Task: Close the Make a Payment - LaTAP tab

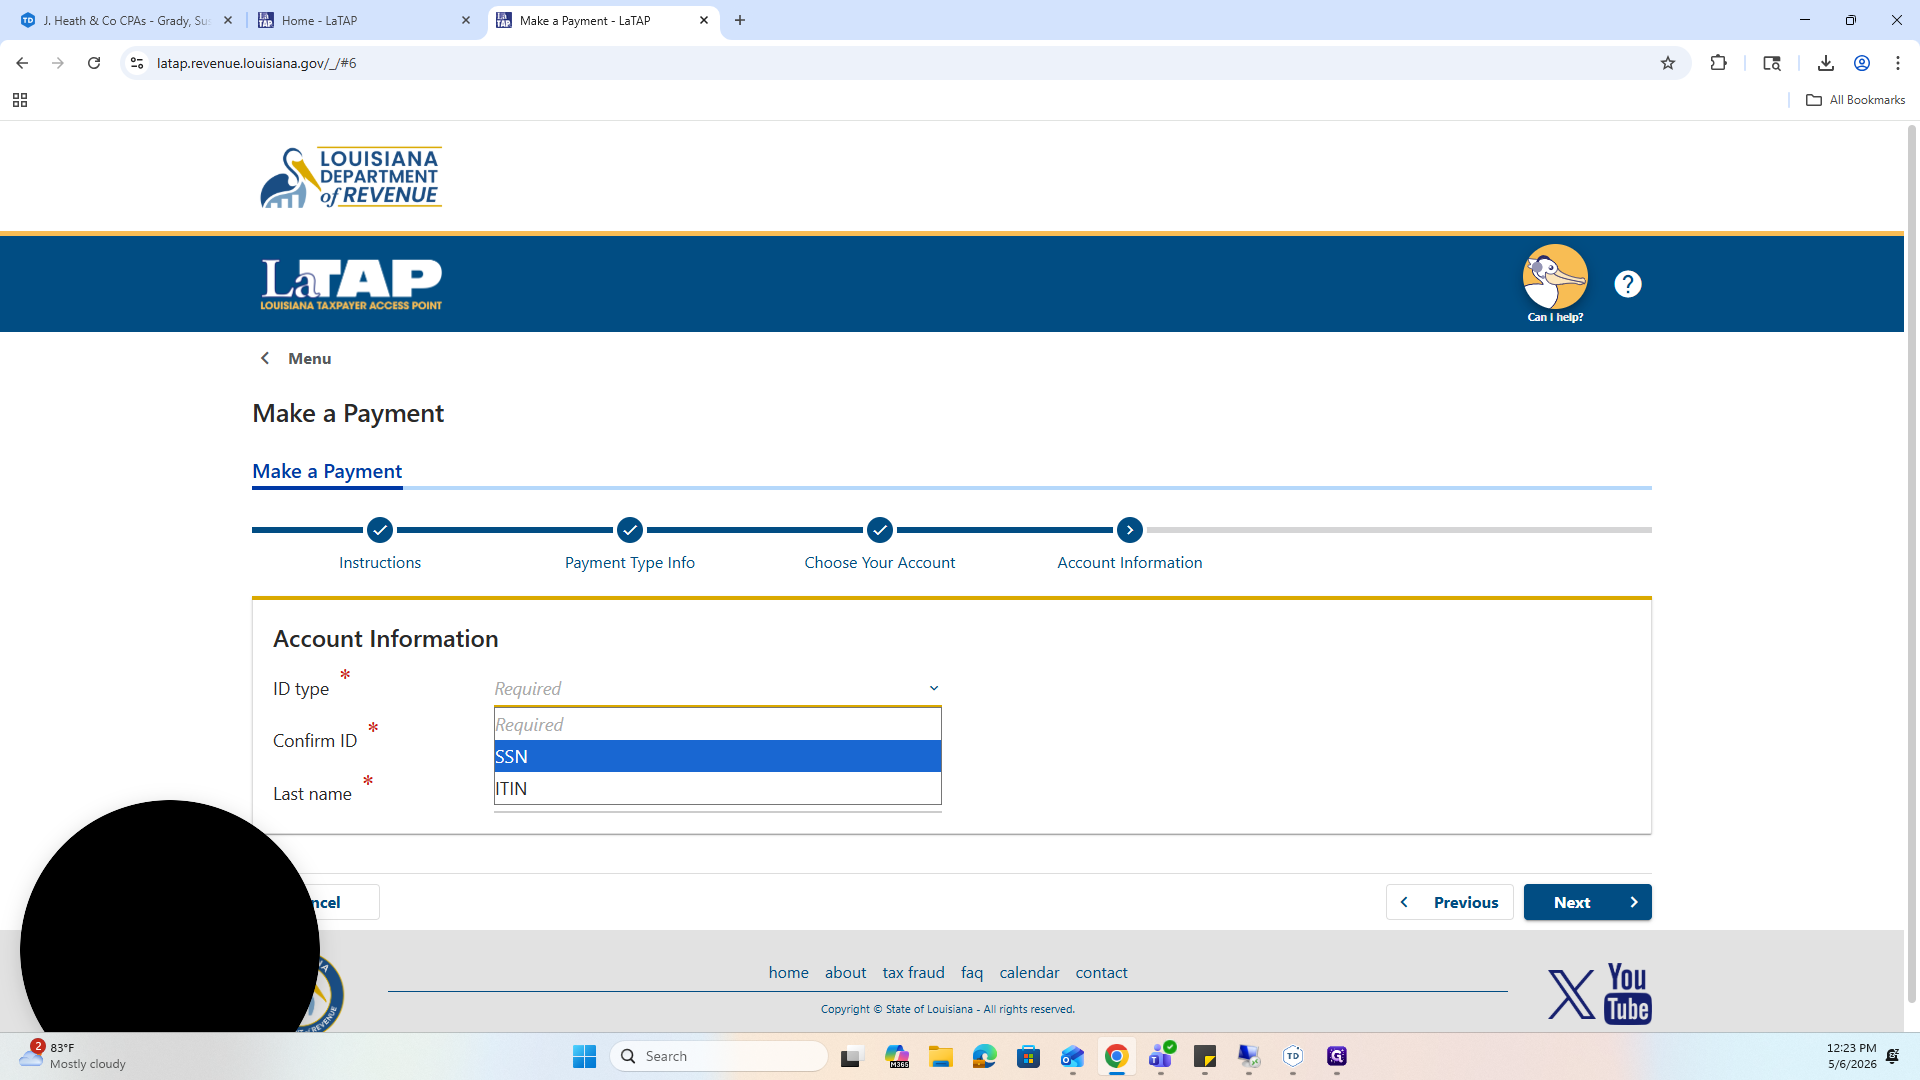Action: click(704, 20)
